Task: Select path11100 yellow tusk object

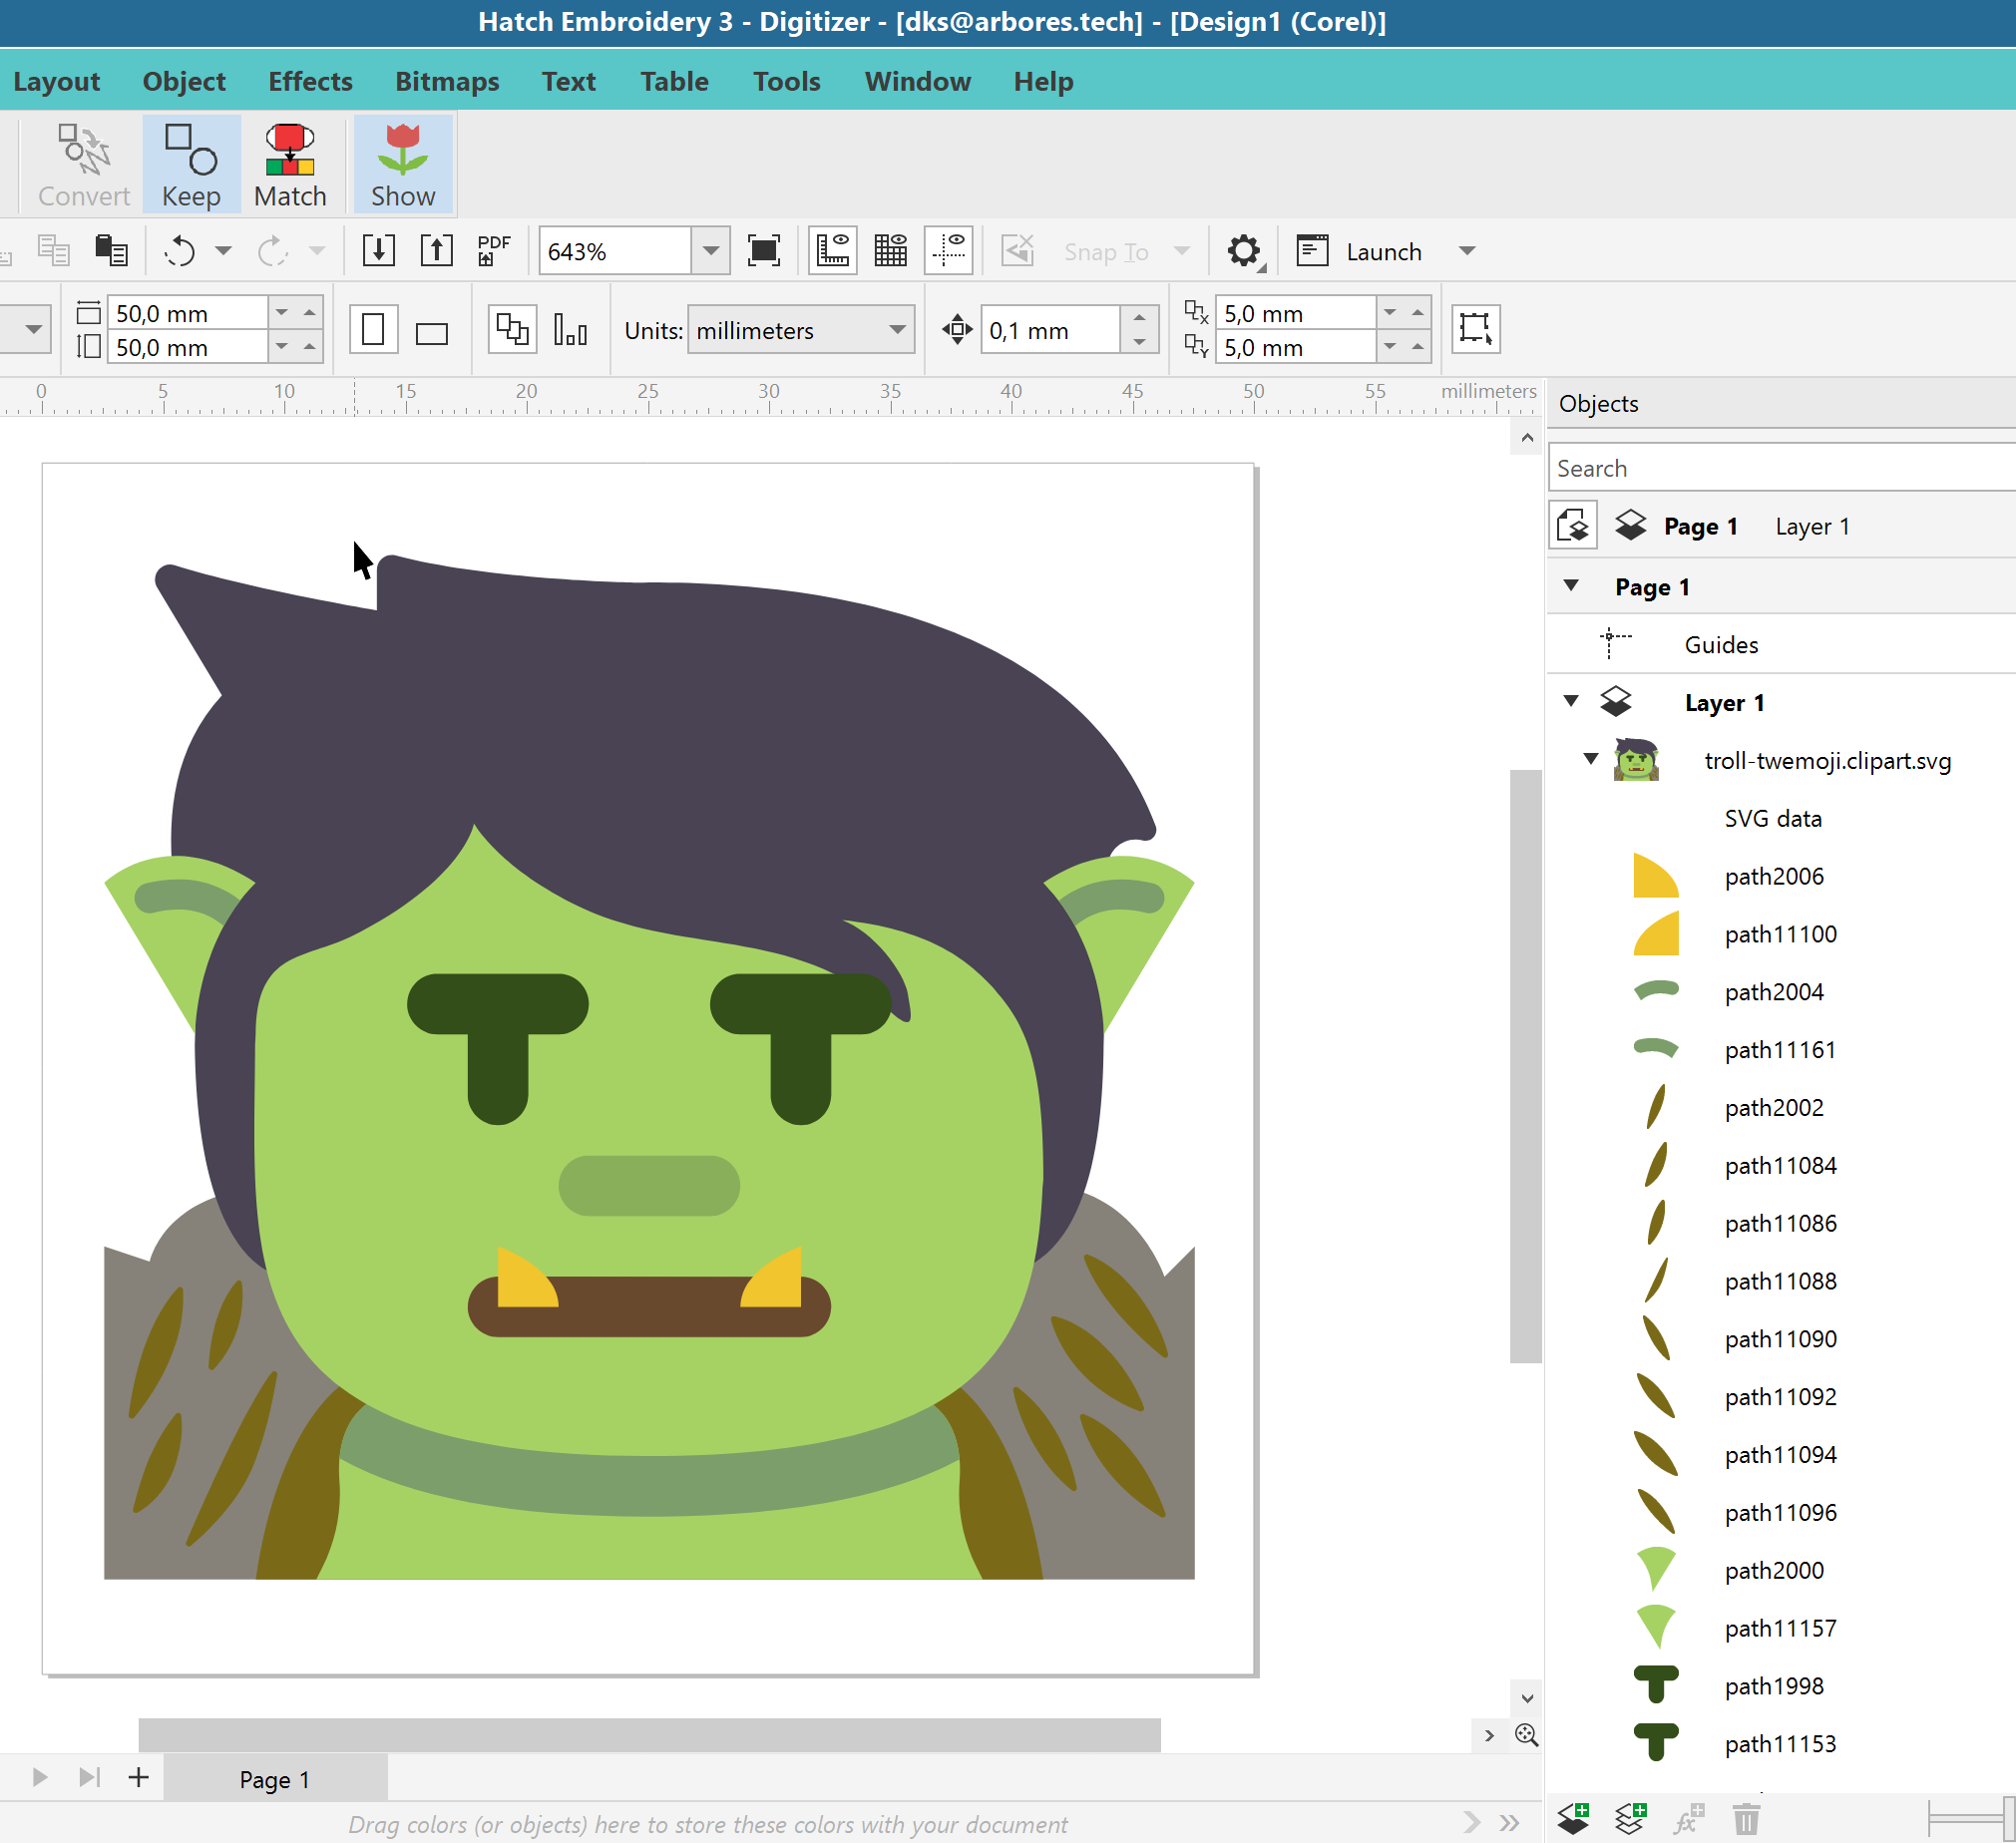Action: click(1780, 934)
